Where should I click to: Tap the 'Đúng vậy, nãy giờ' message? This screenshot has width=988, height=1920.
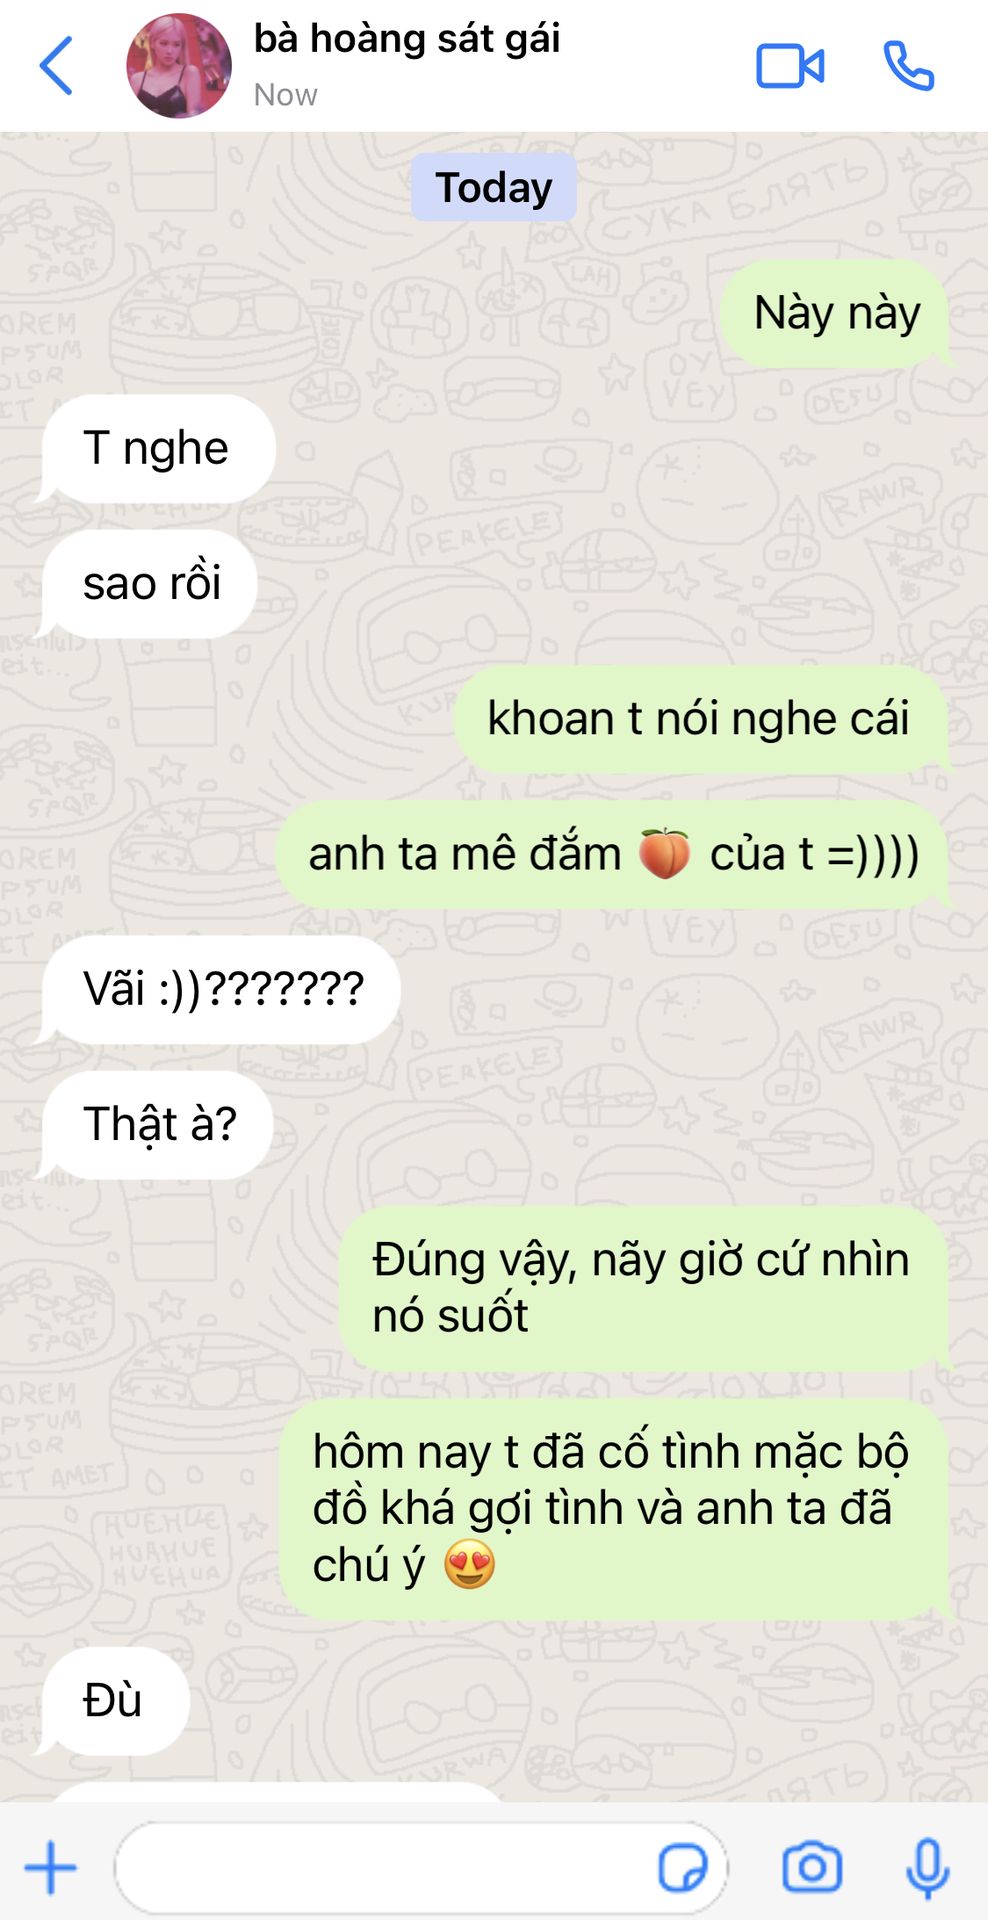point(643,1288)
